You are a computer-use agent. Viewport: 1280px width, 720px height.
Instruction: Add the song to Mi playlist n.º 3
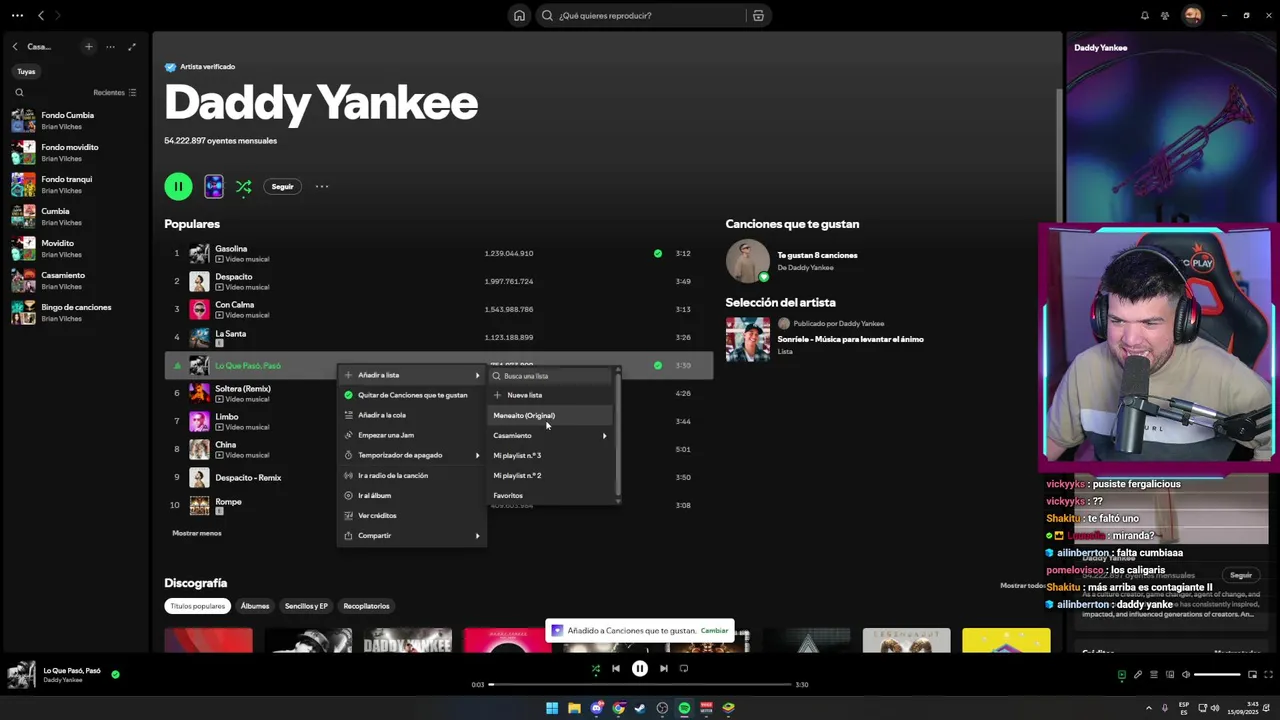click(x=550, y=455)
